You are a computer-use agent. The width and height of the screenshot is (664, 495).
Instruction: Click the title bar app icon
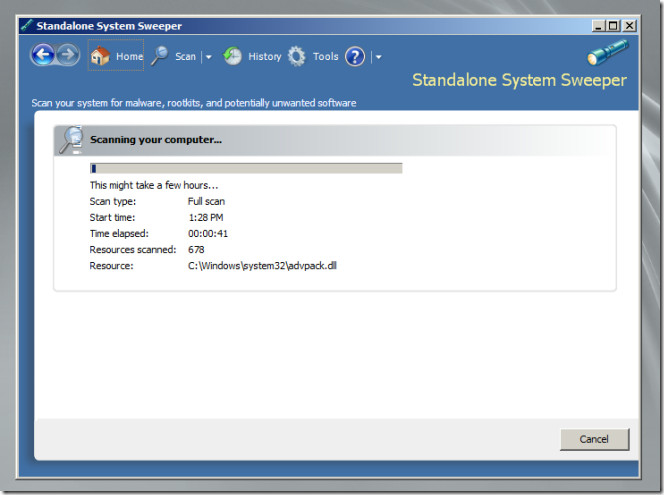pyautogui.click(x=27, y=25)
